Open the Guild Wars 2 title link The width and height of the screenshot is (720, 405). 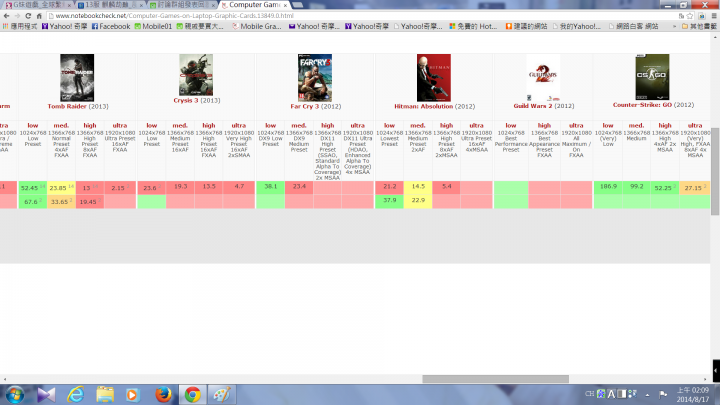(533, 106)
